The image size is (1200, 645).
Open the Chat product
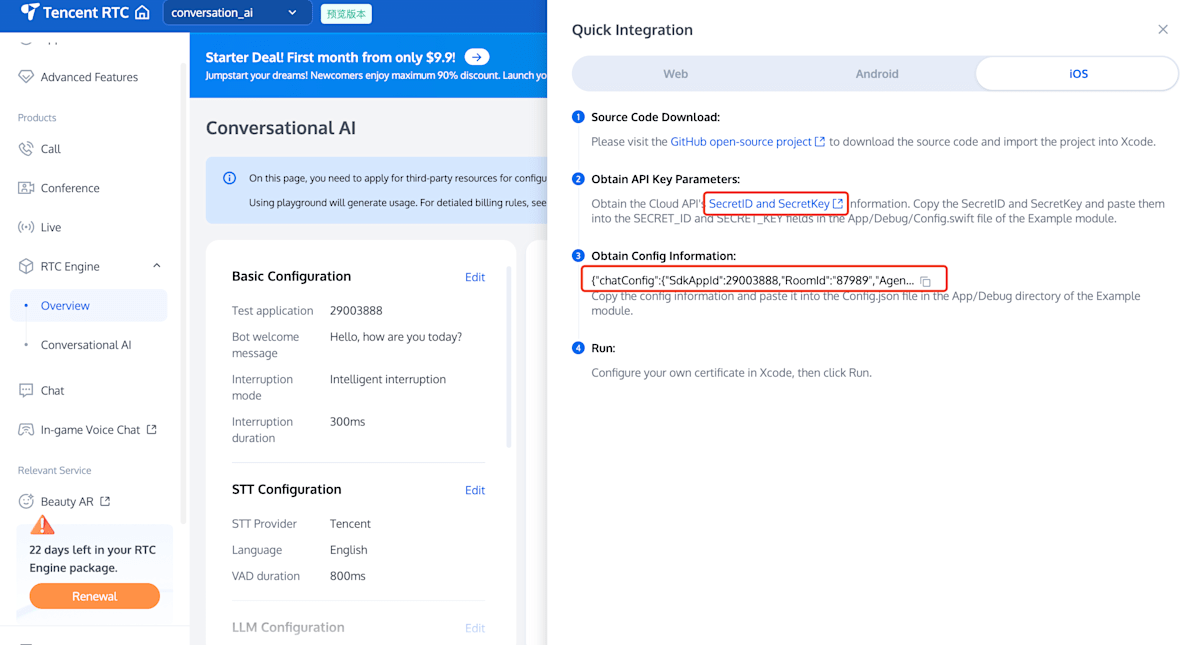click(x=53, y=391)
